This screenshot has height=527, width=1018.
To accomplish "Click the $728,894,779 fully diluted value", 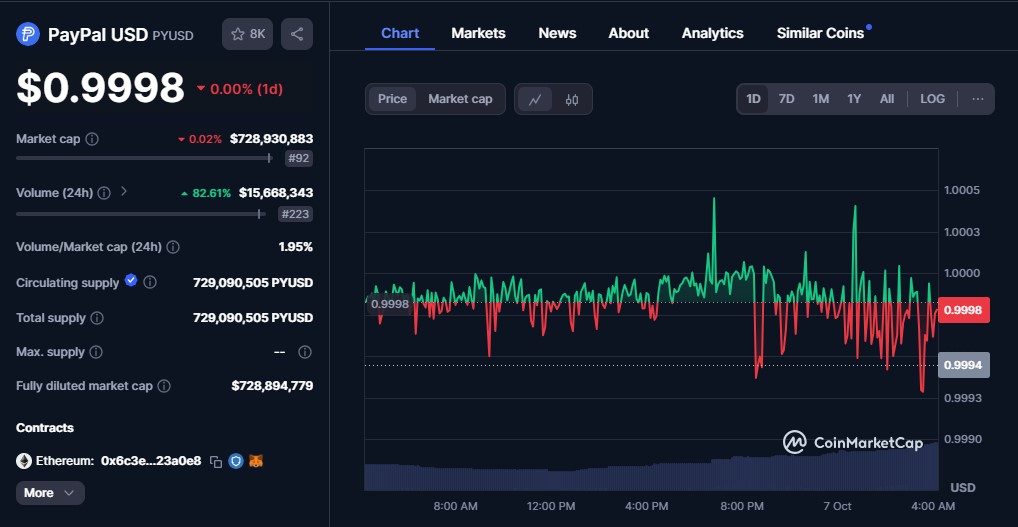I will point(272,386).
